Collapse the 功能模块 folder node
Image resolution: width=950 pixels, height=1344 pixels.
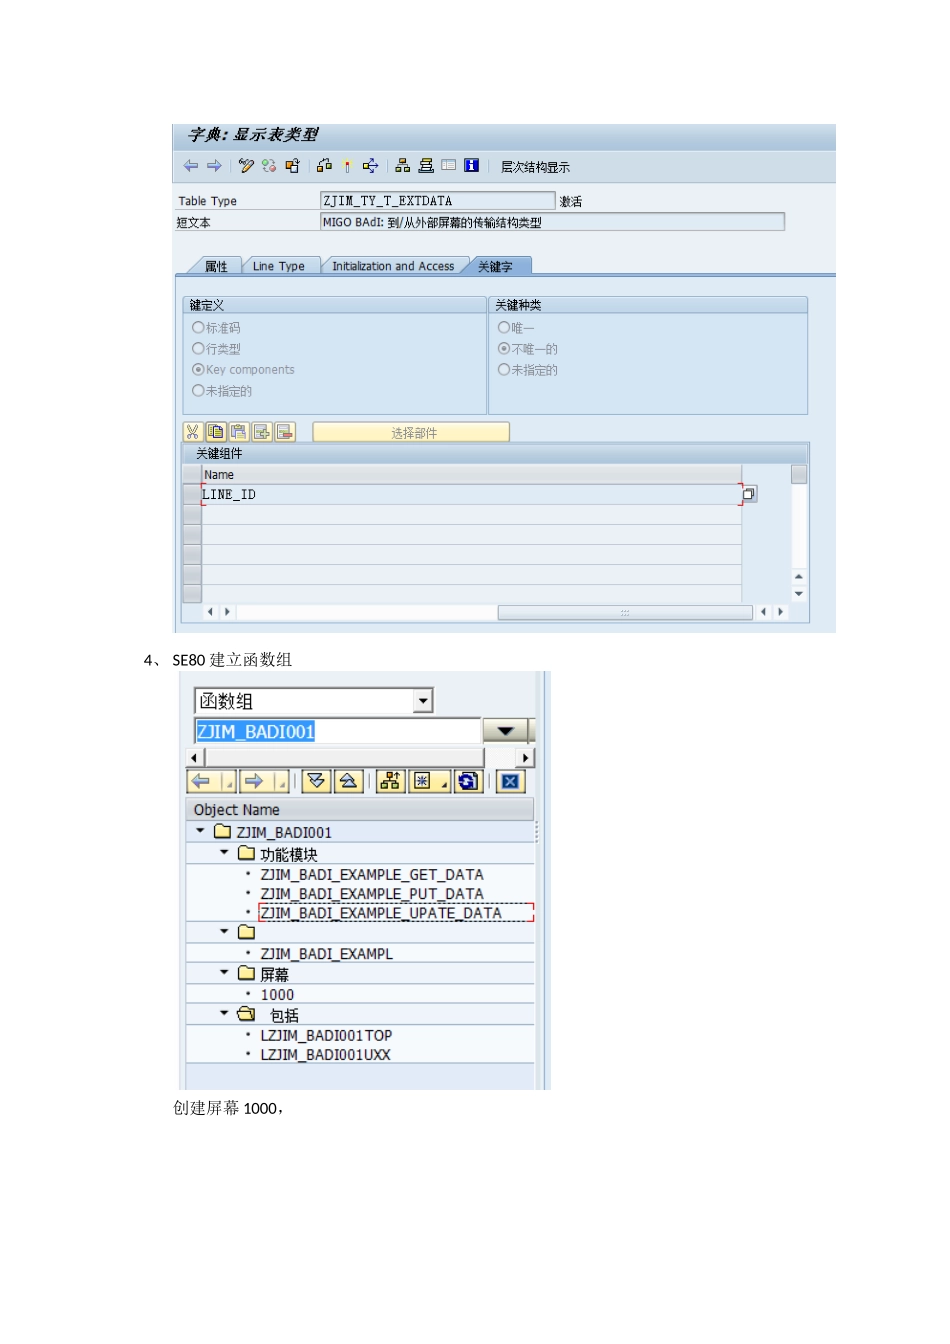pos(224,852)
